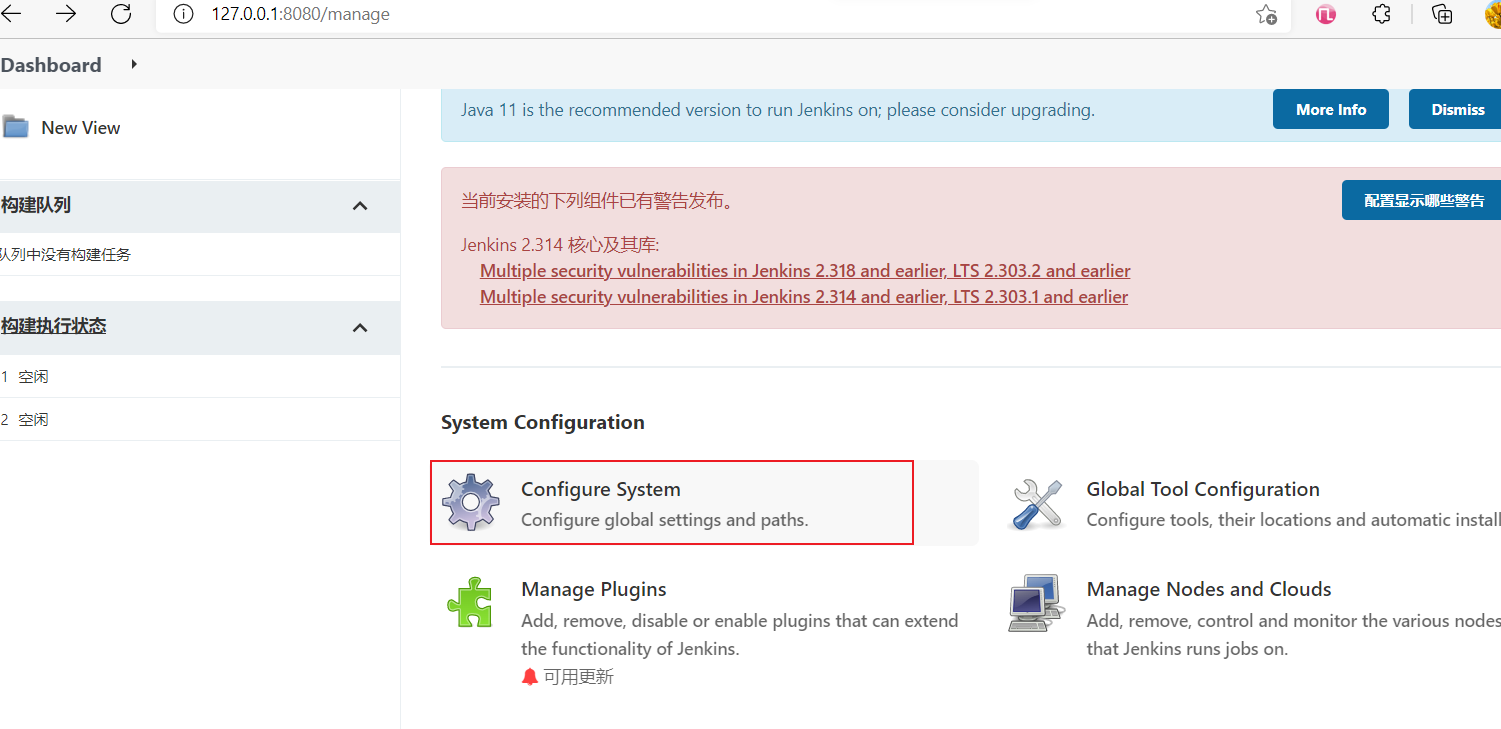Click the Configure System gear icon
This screenshot has width=1501, height=729.
[471, 503]
